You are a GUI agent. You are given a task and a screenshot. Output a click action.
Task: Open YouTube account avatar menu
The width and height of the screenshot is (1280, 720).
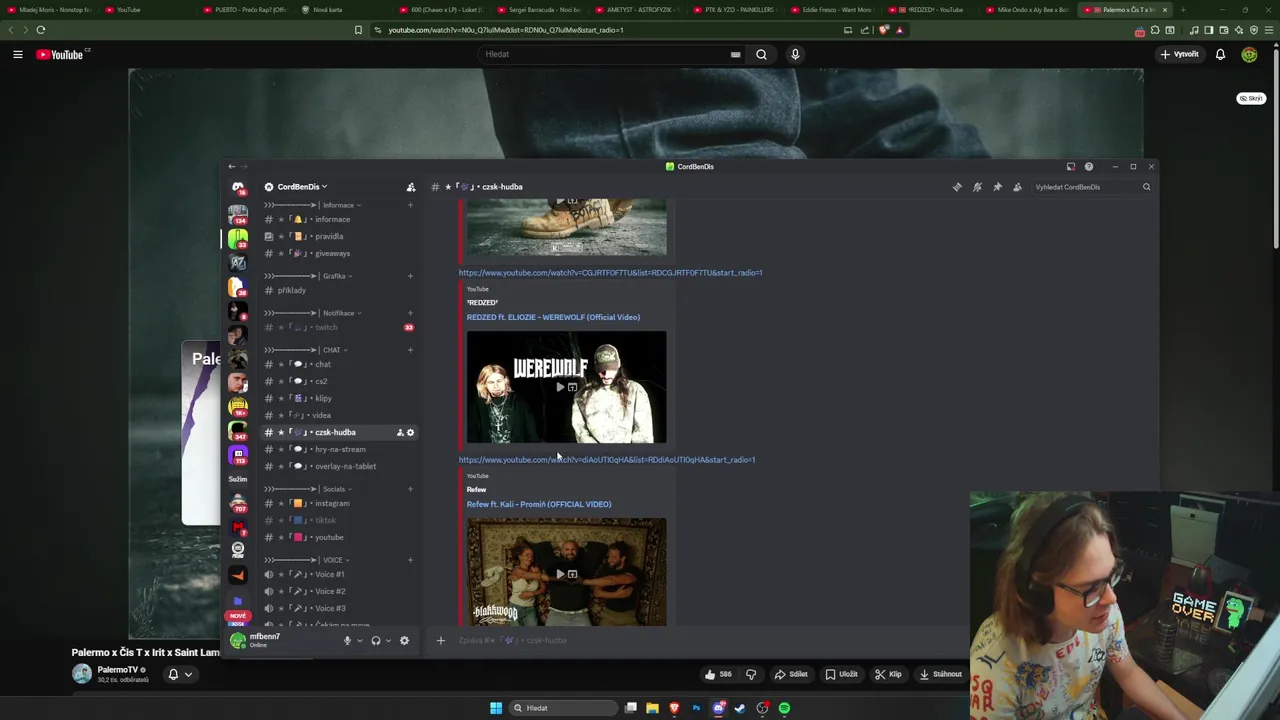click(x=1249, y=54)
